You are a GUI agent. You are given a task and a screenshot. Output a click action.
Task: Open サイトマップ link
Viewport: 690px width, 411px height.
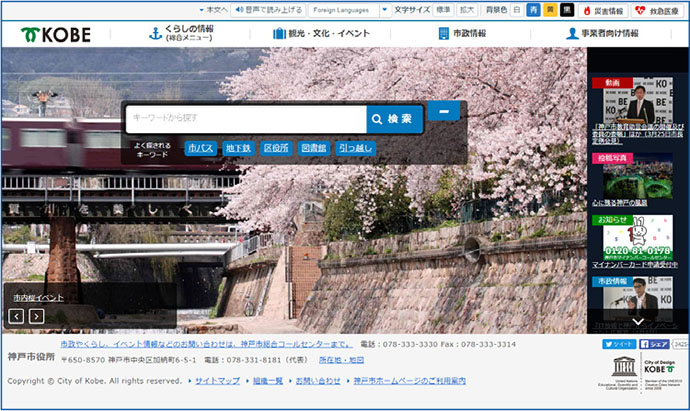[217, 381]
